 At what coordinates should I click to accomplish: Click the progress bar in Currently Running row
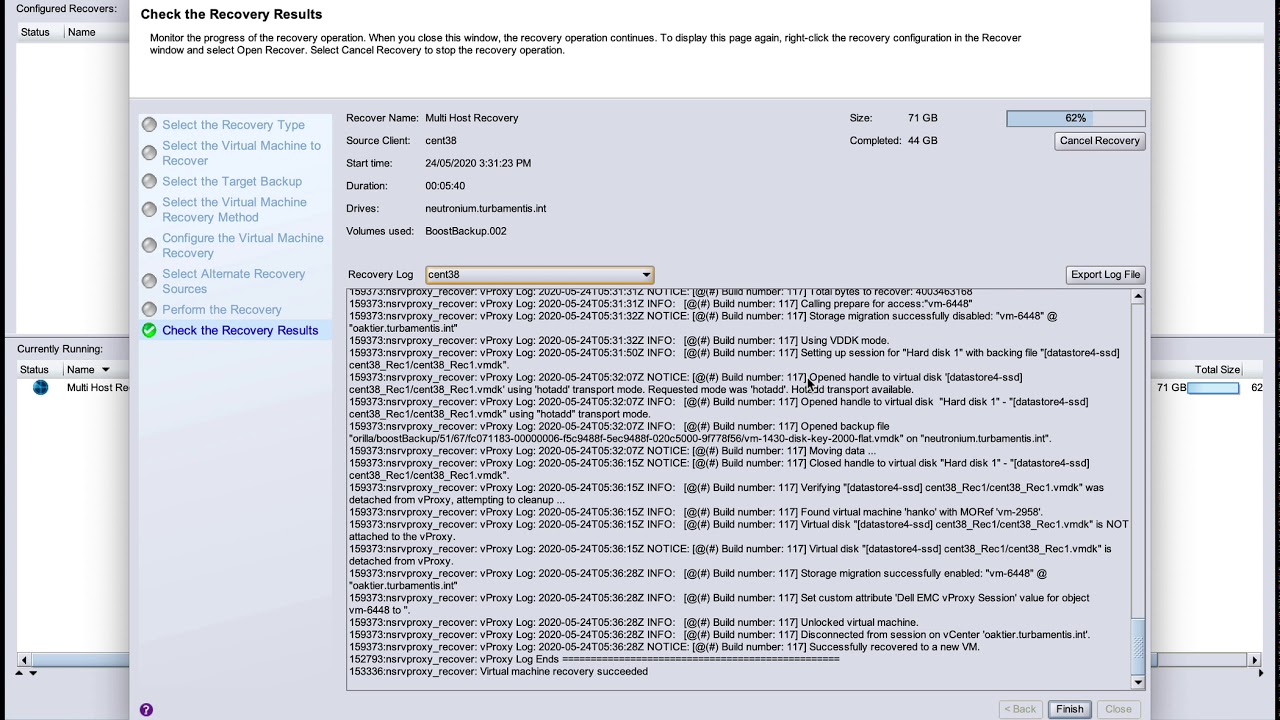(x=1213, y=388)
